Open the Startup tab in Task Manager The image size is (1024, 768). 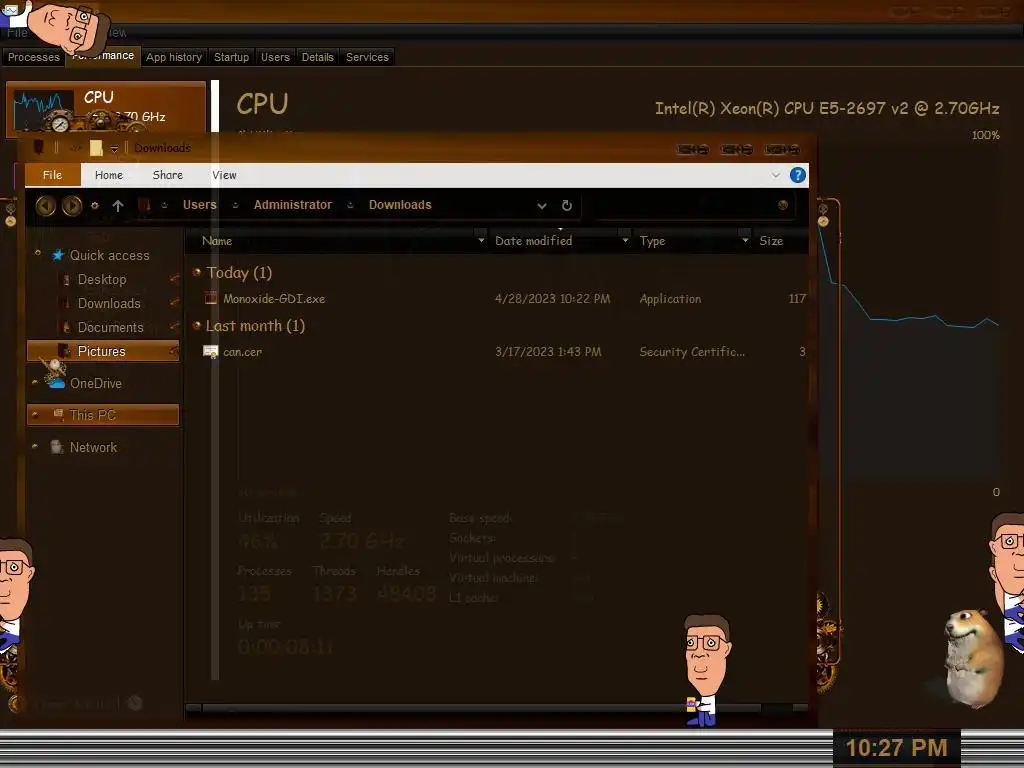point(231,57)
